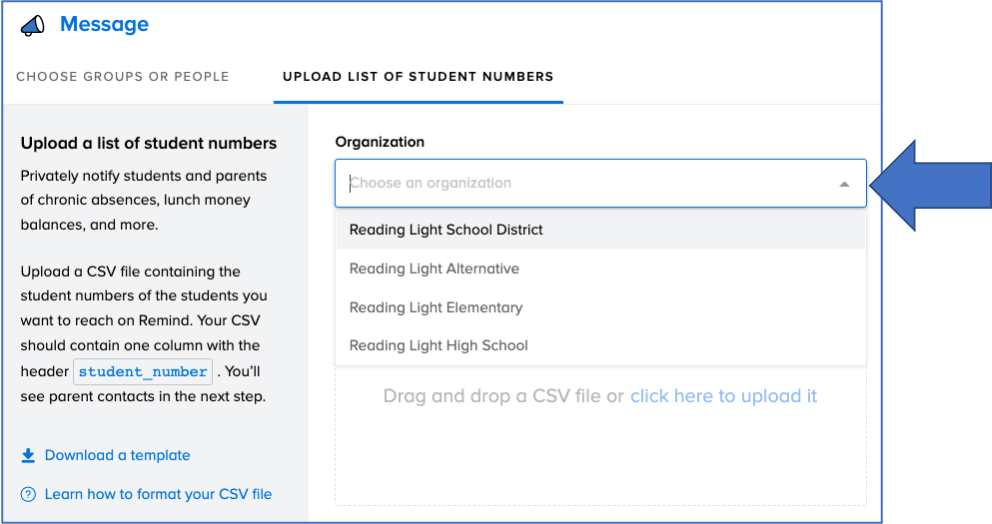Open Learn how to format your CSV file
This screenshot has height=524, width=992.
pyautogui.click(x=158, y=494)
